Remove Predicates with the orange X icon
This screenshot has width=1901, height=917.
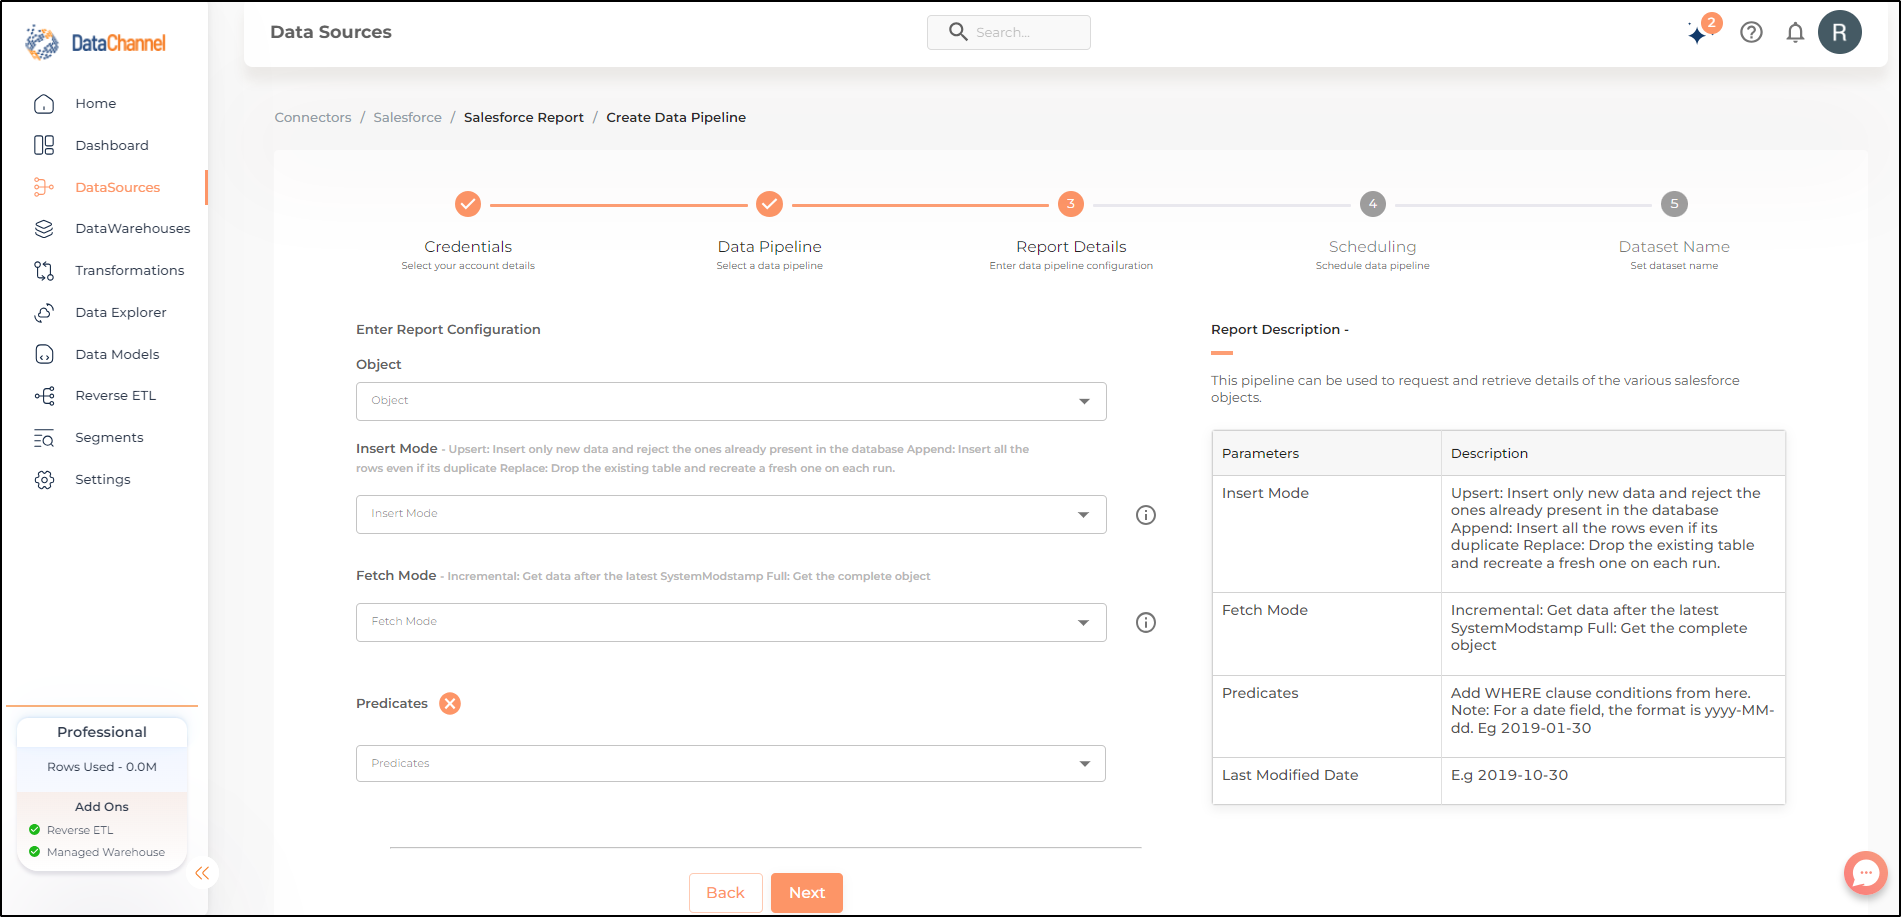click(x=450, y=703)
